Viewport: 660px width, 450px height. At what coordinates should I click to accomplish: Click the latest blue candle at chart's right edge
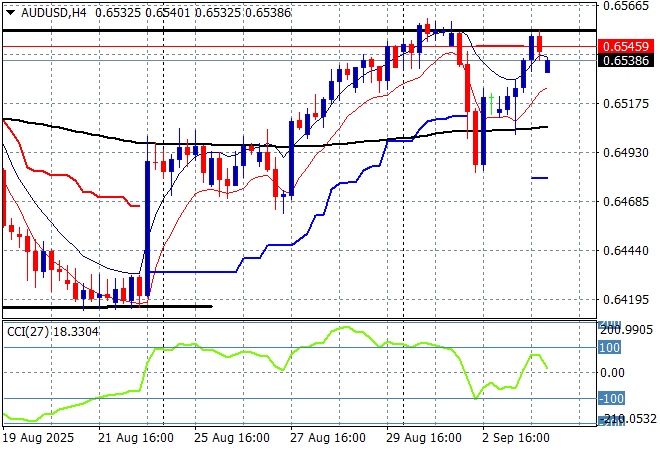(548, 66)
